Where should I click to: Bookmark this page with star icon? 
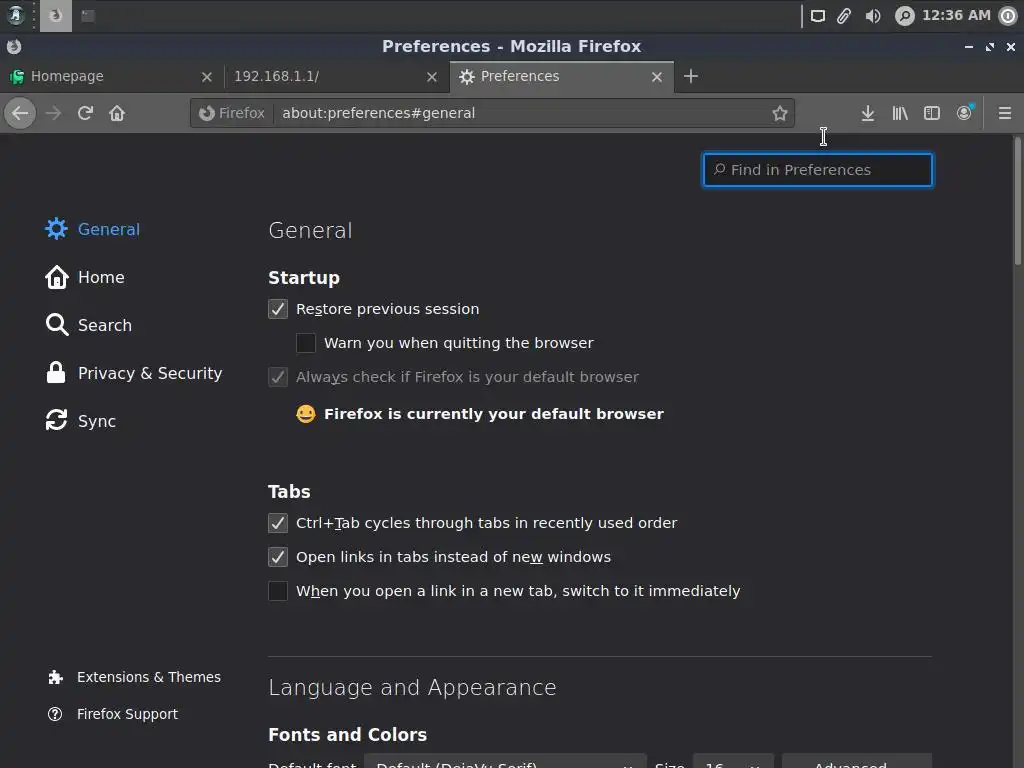[780, 113]
